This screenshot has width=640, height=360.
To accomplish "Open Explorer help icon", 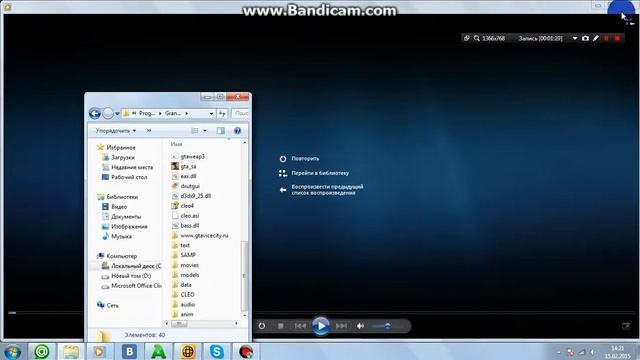I will [237, 131].
